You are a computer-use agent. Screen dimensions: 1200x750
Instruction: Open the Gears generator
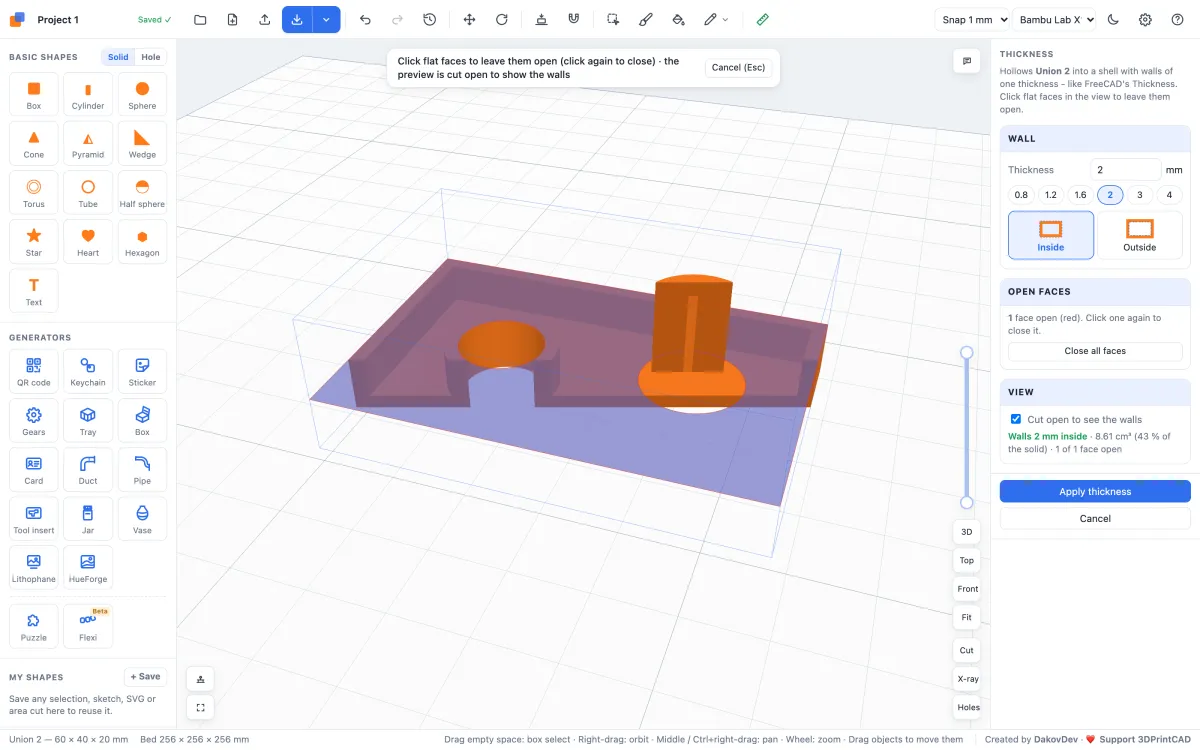34,422
